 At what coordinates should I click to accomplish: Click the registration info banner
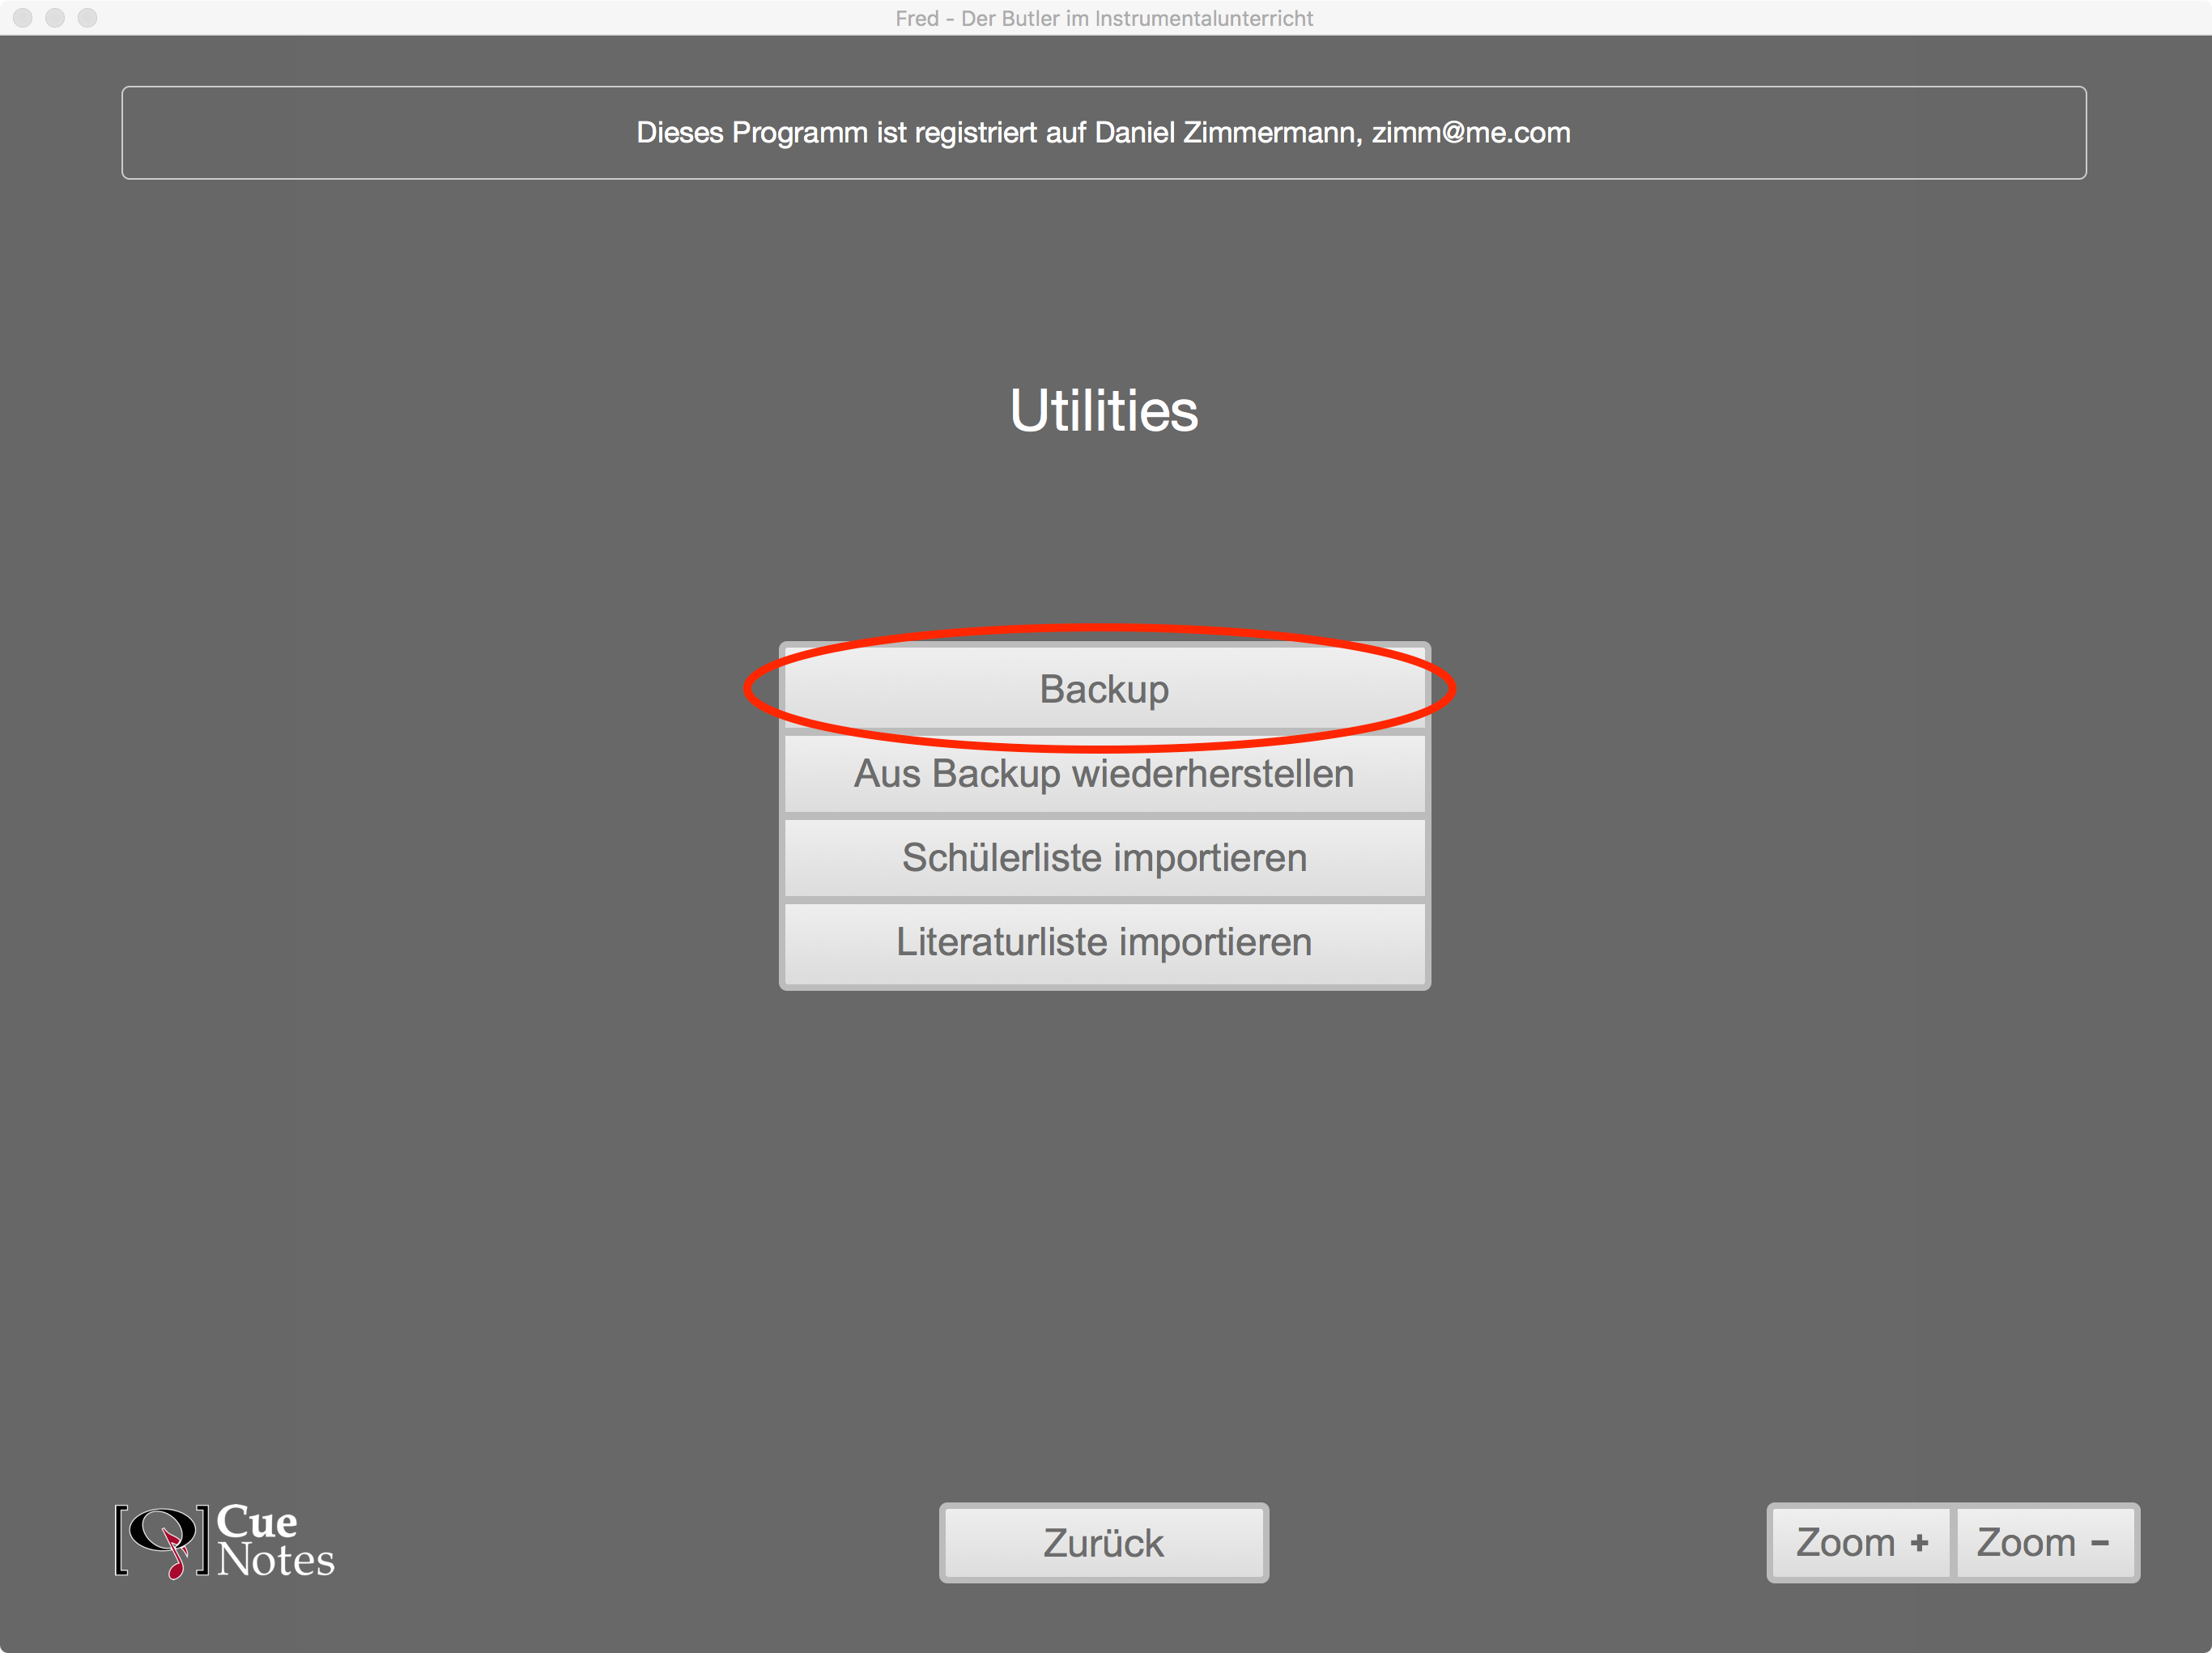pyautogui.click(x=1103, y=133)
